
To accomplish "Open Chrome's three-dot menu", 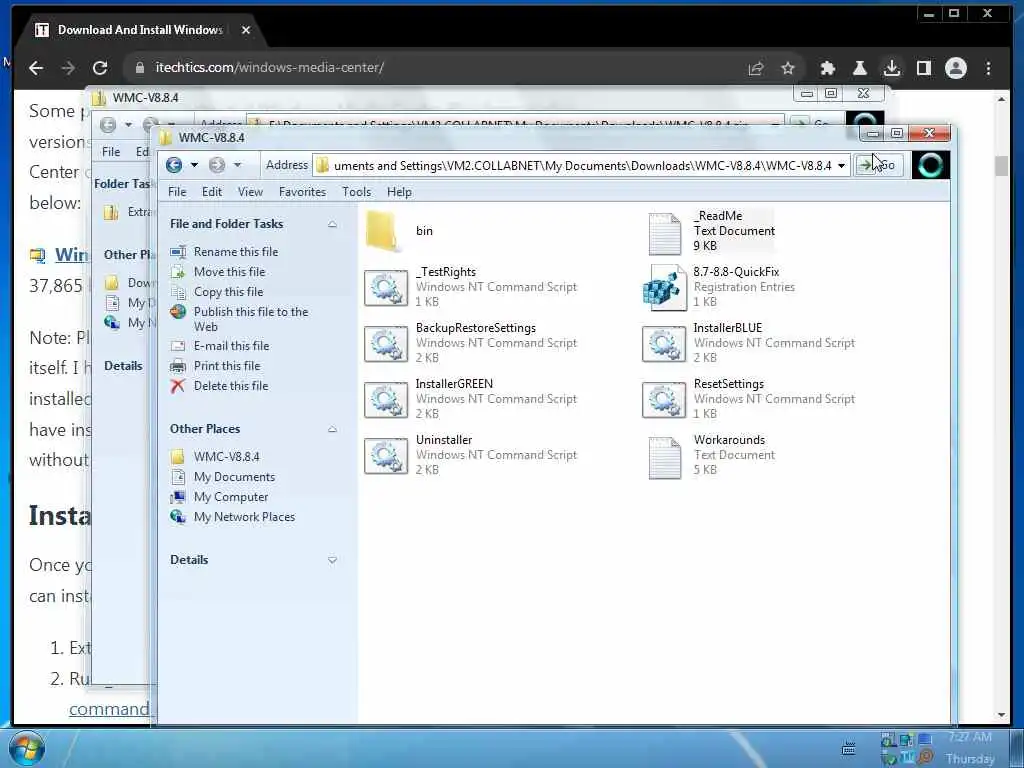I will (988, 68).
